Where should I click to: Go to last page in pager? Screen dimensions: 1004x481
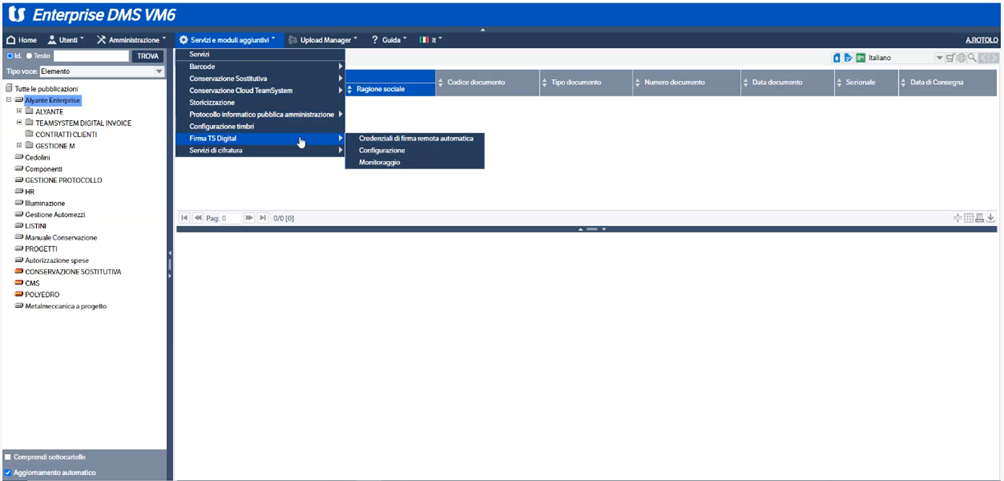coord(263,218)
